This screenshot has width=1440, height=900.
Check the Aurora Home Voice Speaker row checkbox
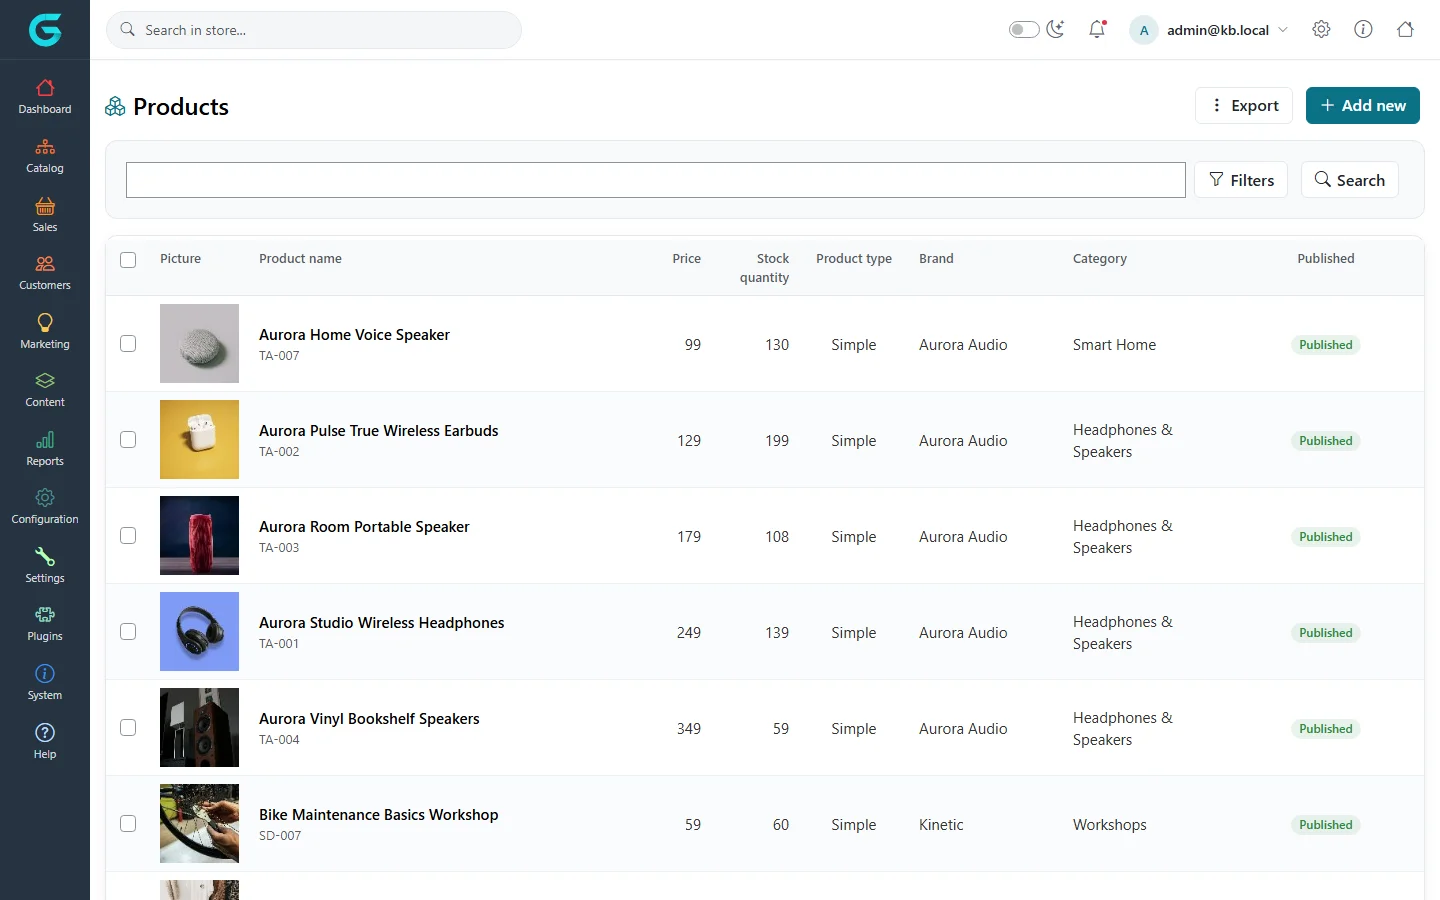click(x=128, y=344)
